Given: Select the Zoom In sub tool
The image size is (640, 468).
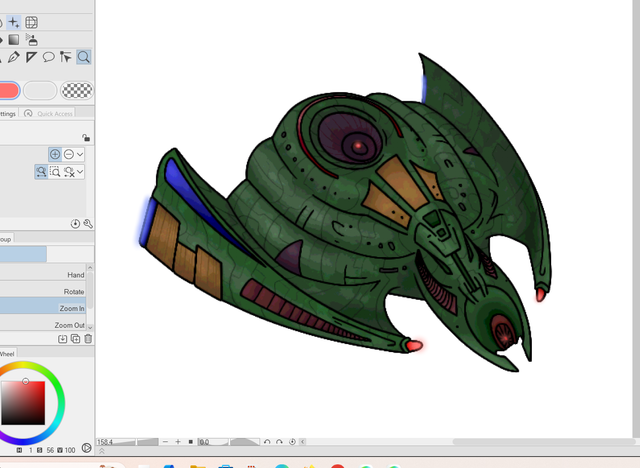Looking at the screenshot, I should [x=43, y=308].
